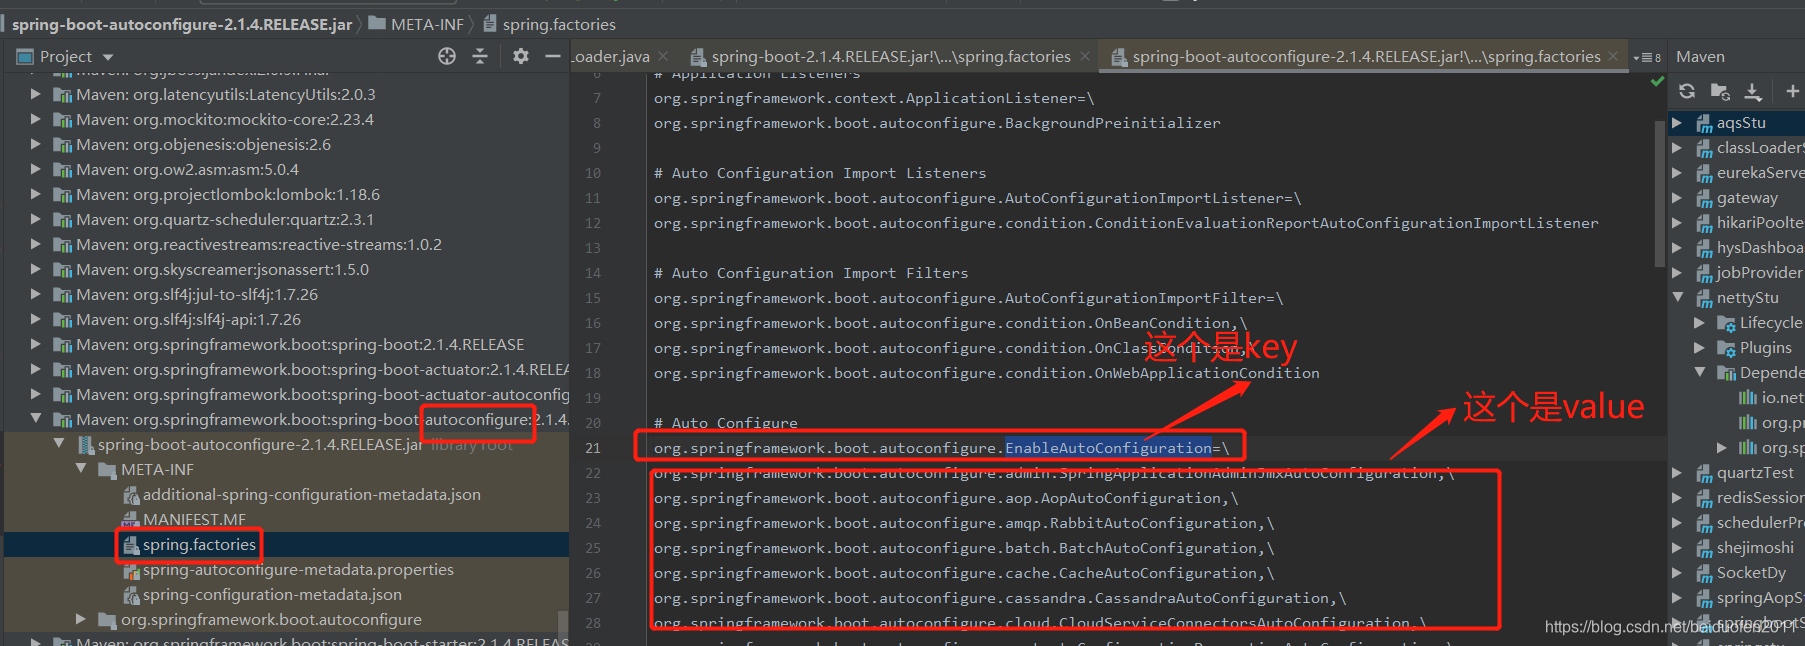Hide the Project tool window

pos(553,56)
